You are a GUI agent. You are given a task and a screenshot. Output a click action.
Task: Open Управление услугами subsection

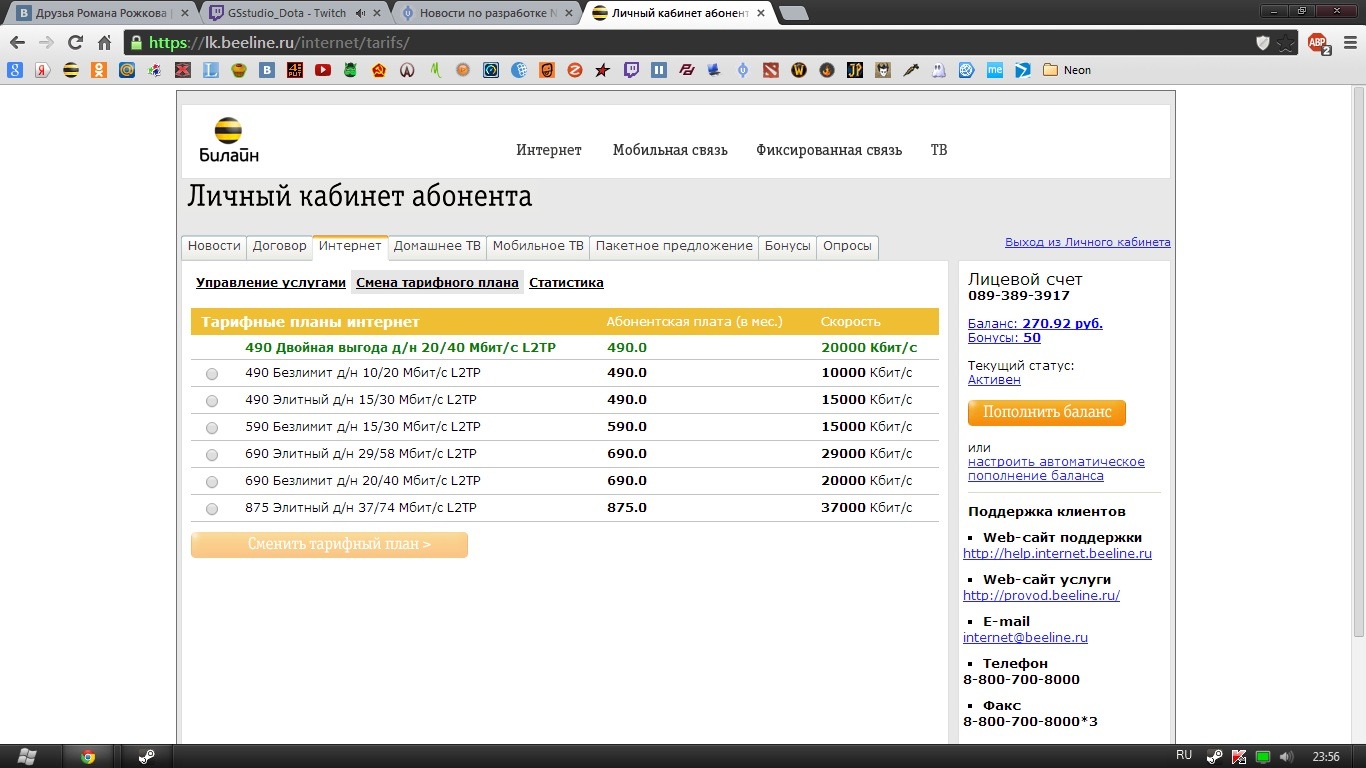tap(271, 283)
